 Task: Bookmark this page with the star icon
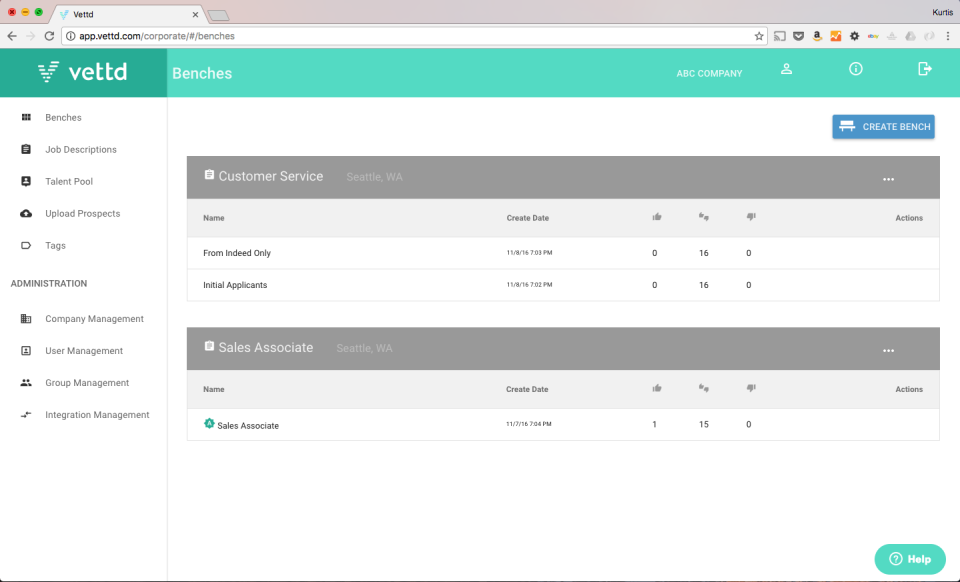coord(759,36)
